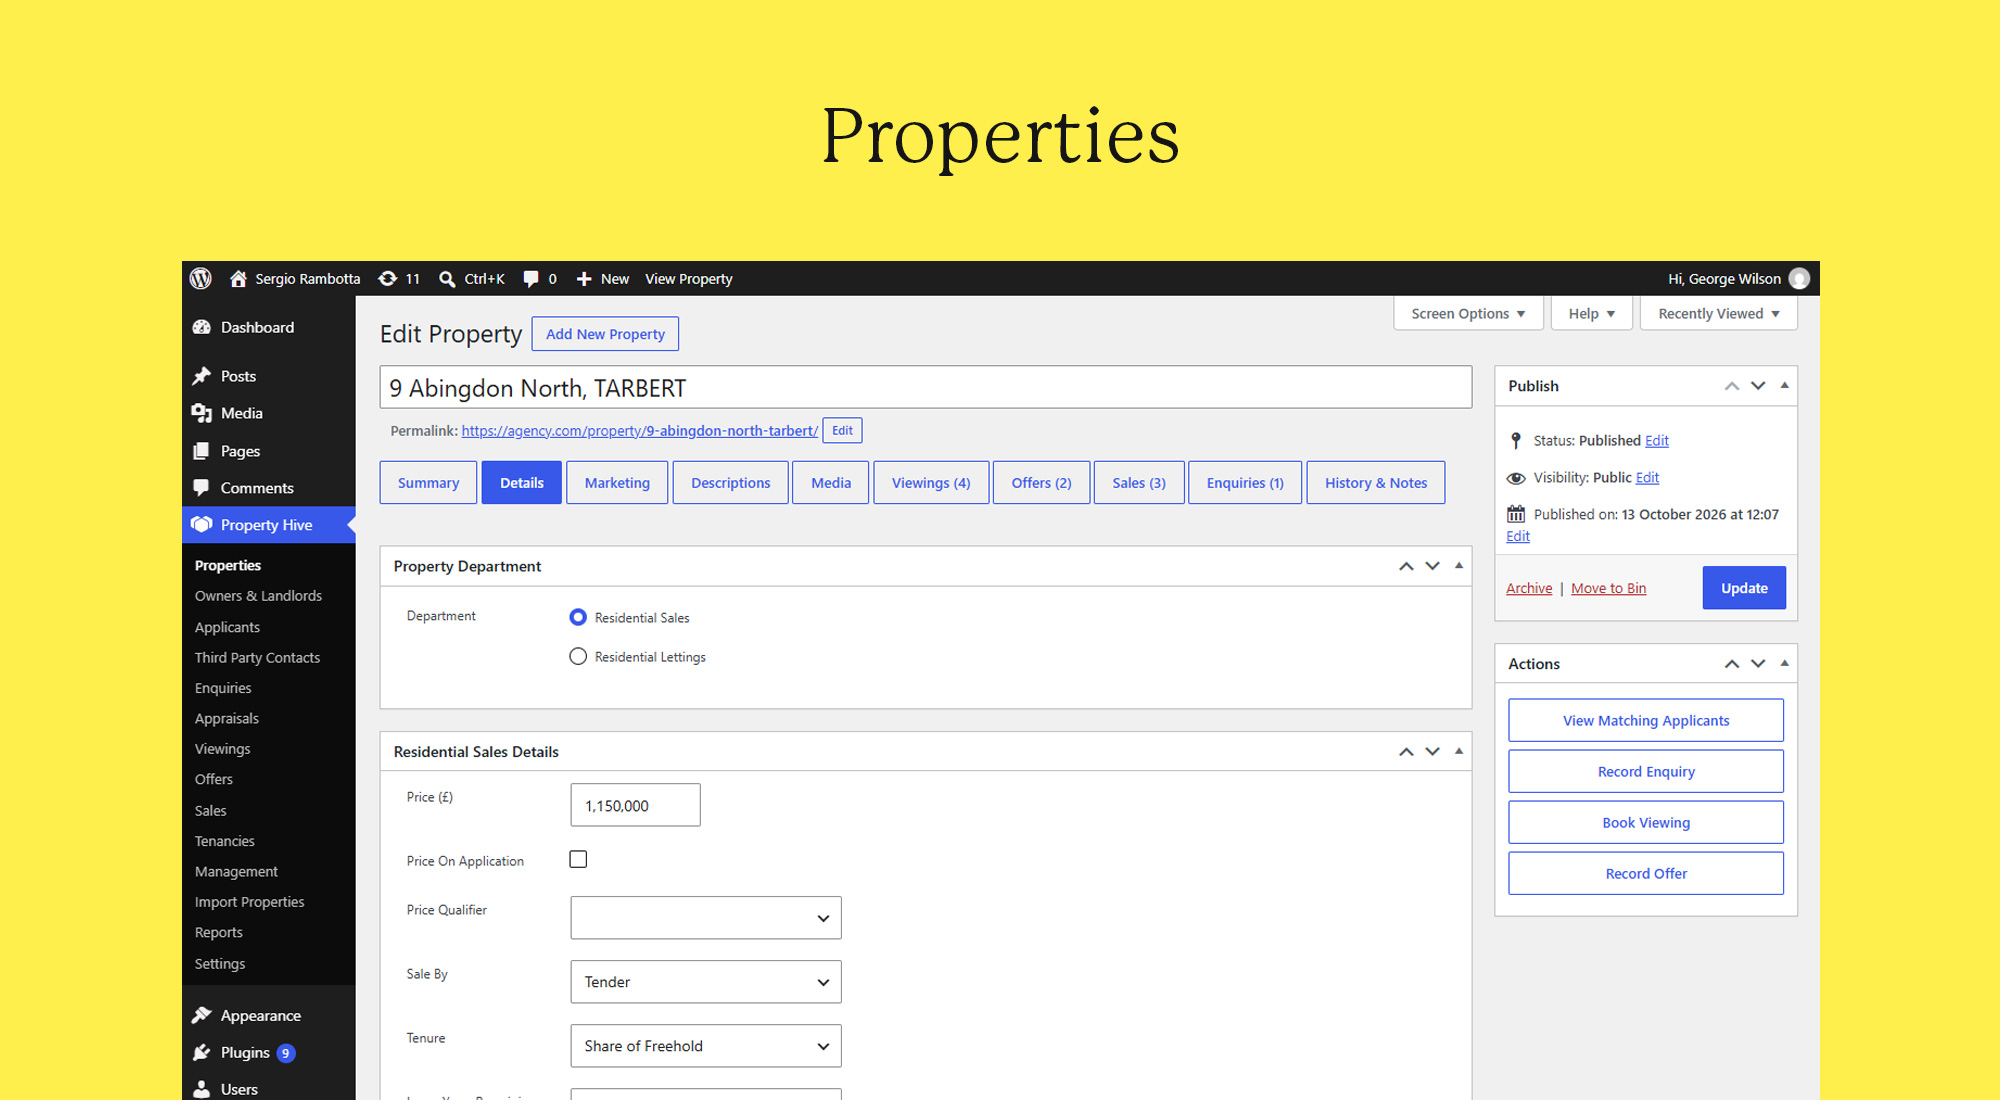2000x1100 pixels.
Task: Open the Sale By dropdown showing Tender
Action: tap(706, 982)
